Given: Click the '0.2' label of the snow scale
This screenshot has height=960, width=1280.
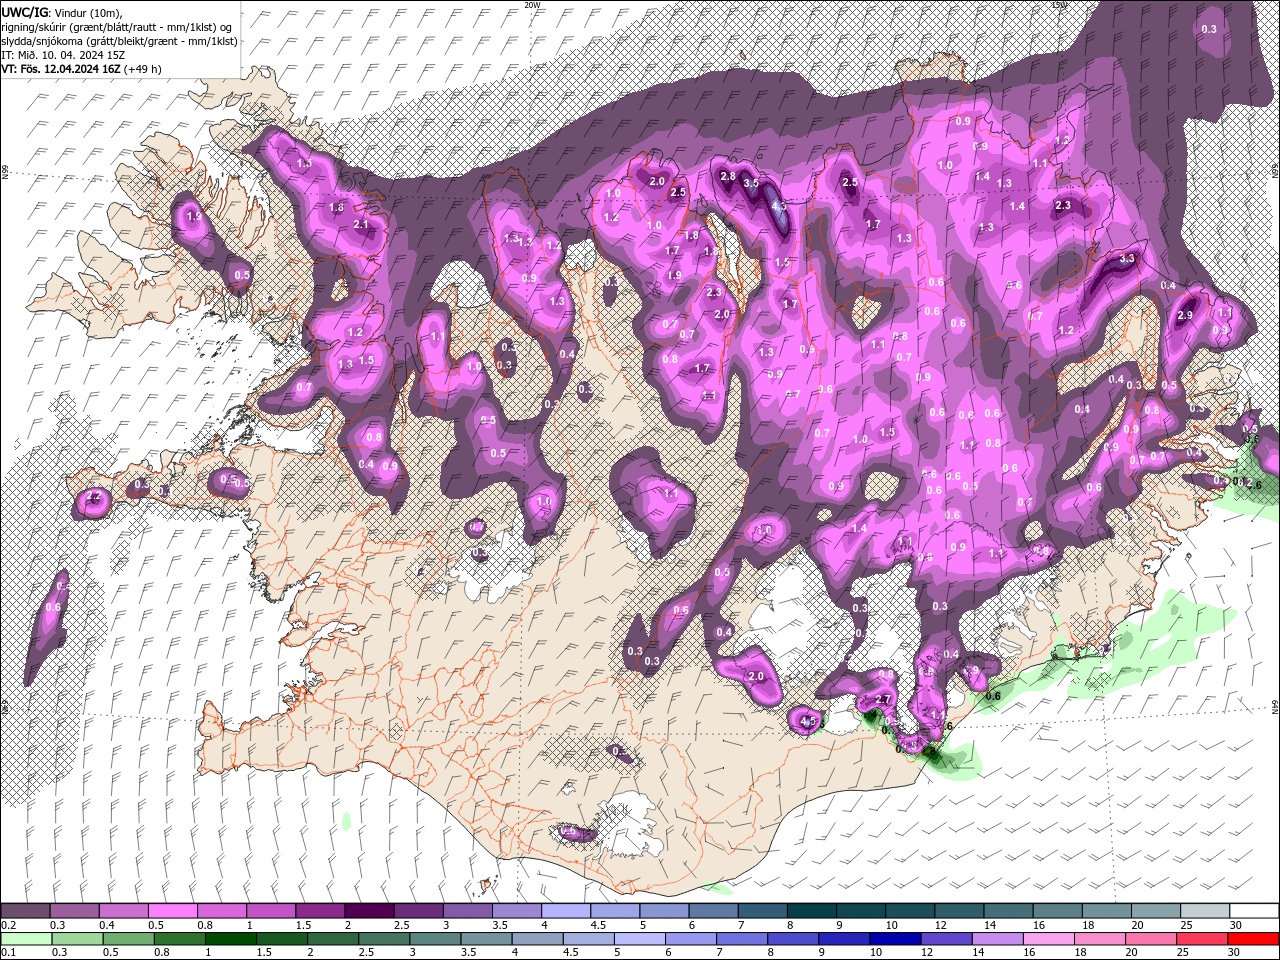Looking at the screenshot, I should (9, 925).
